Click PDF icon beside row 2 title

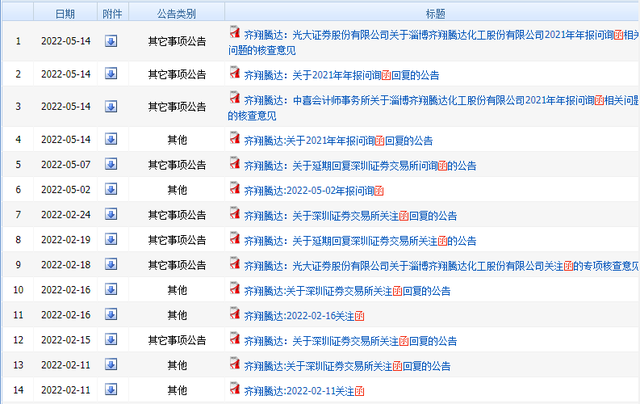[x=234, y=72]
